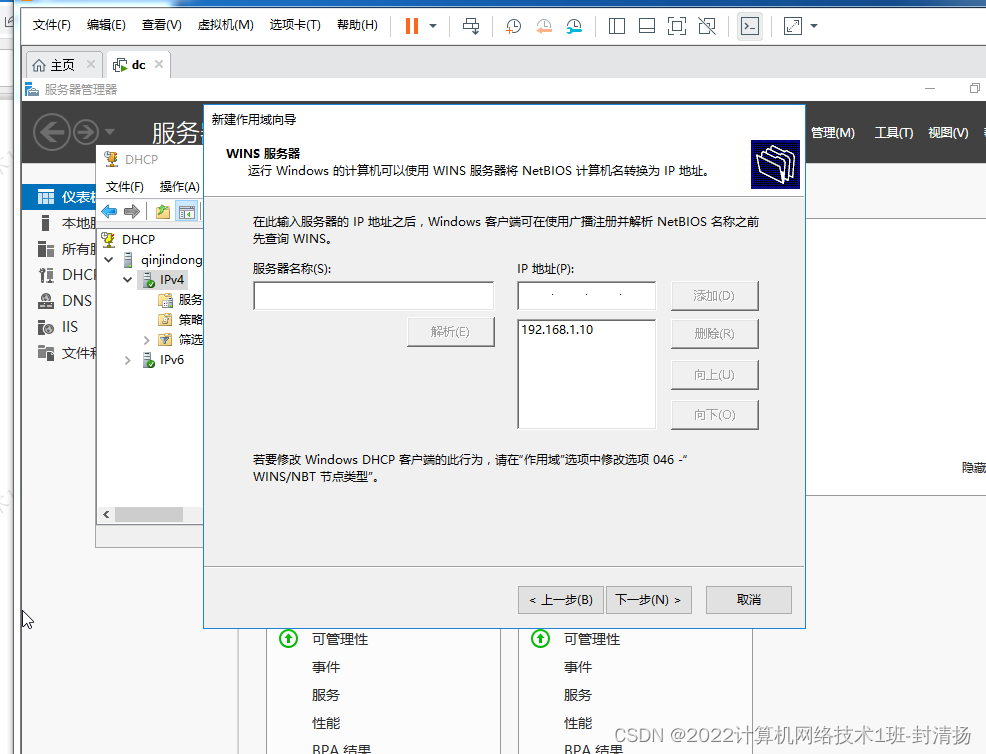This screenshot has width=986, height=754.
Task: Enter full screen mode icon
Action: (x=677, y=26)
